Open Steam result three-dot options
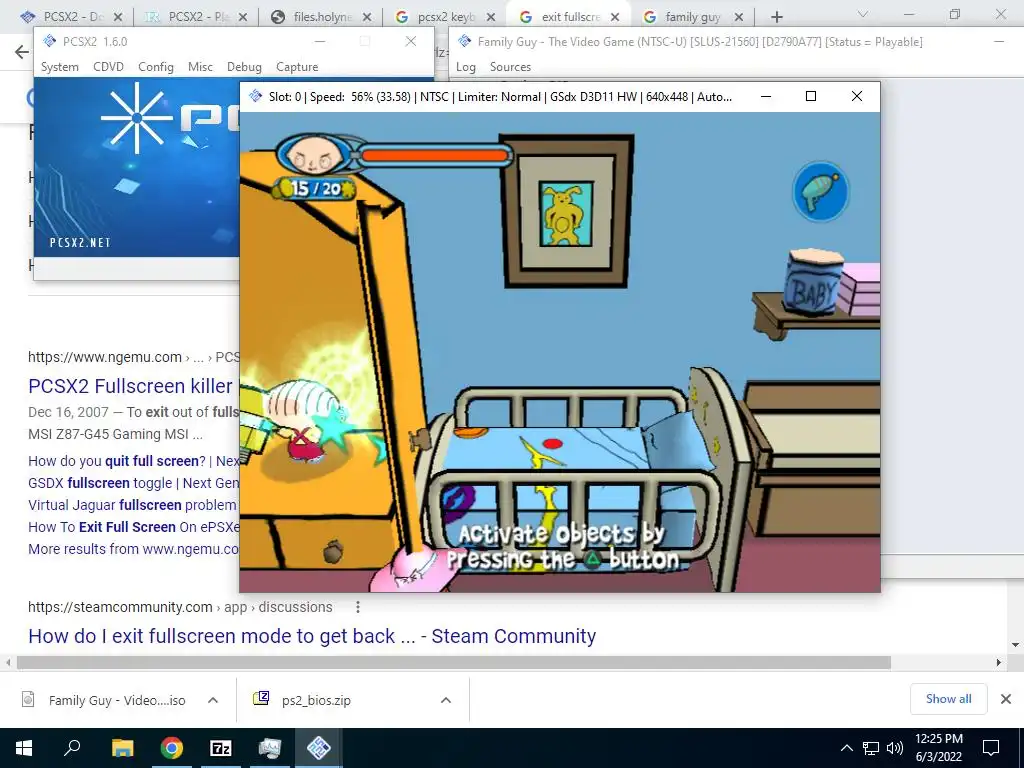This screenshot has height=768, width=1024. pyautogui.click(x=358, y=607)
